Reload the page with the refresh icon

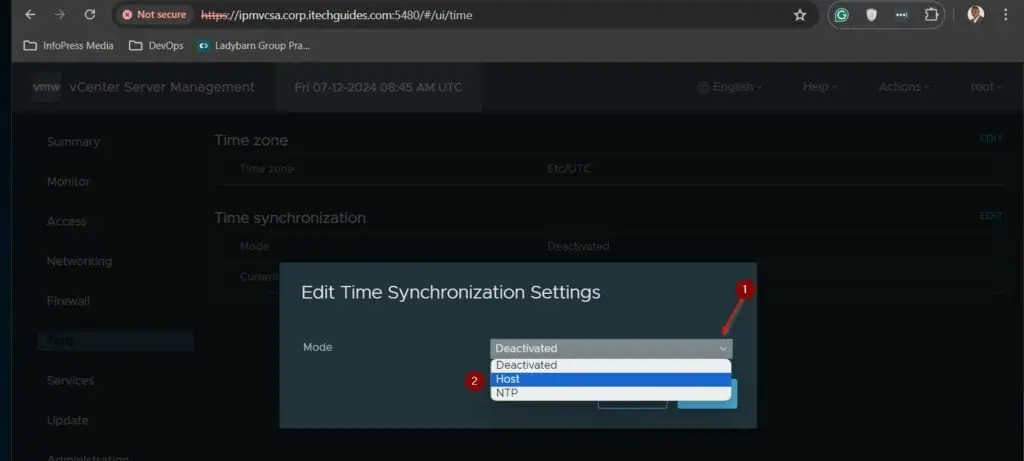[90, 14]
